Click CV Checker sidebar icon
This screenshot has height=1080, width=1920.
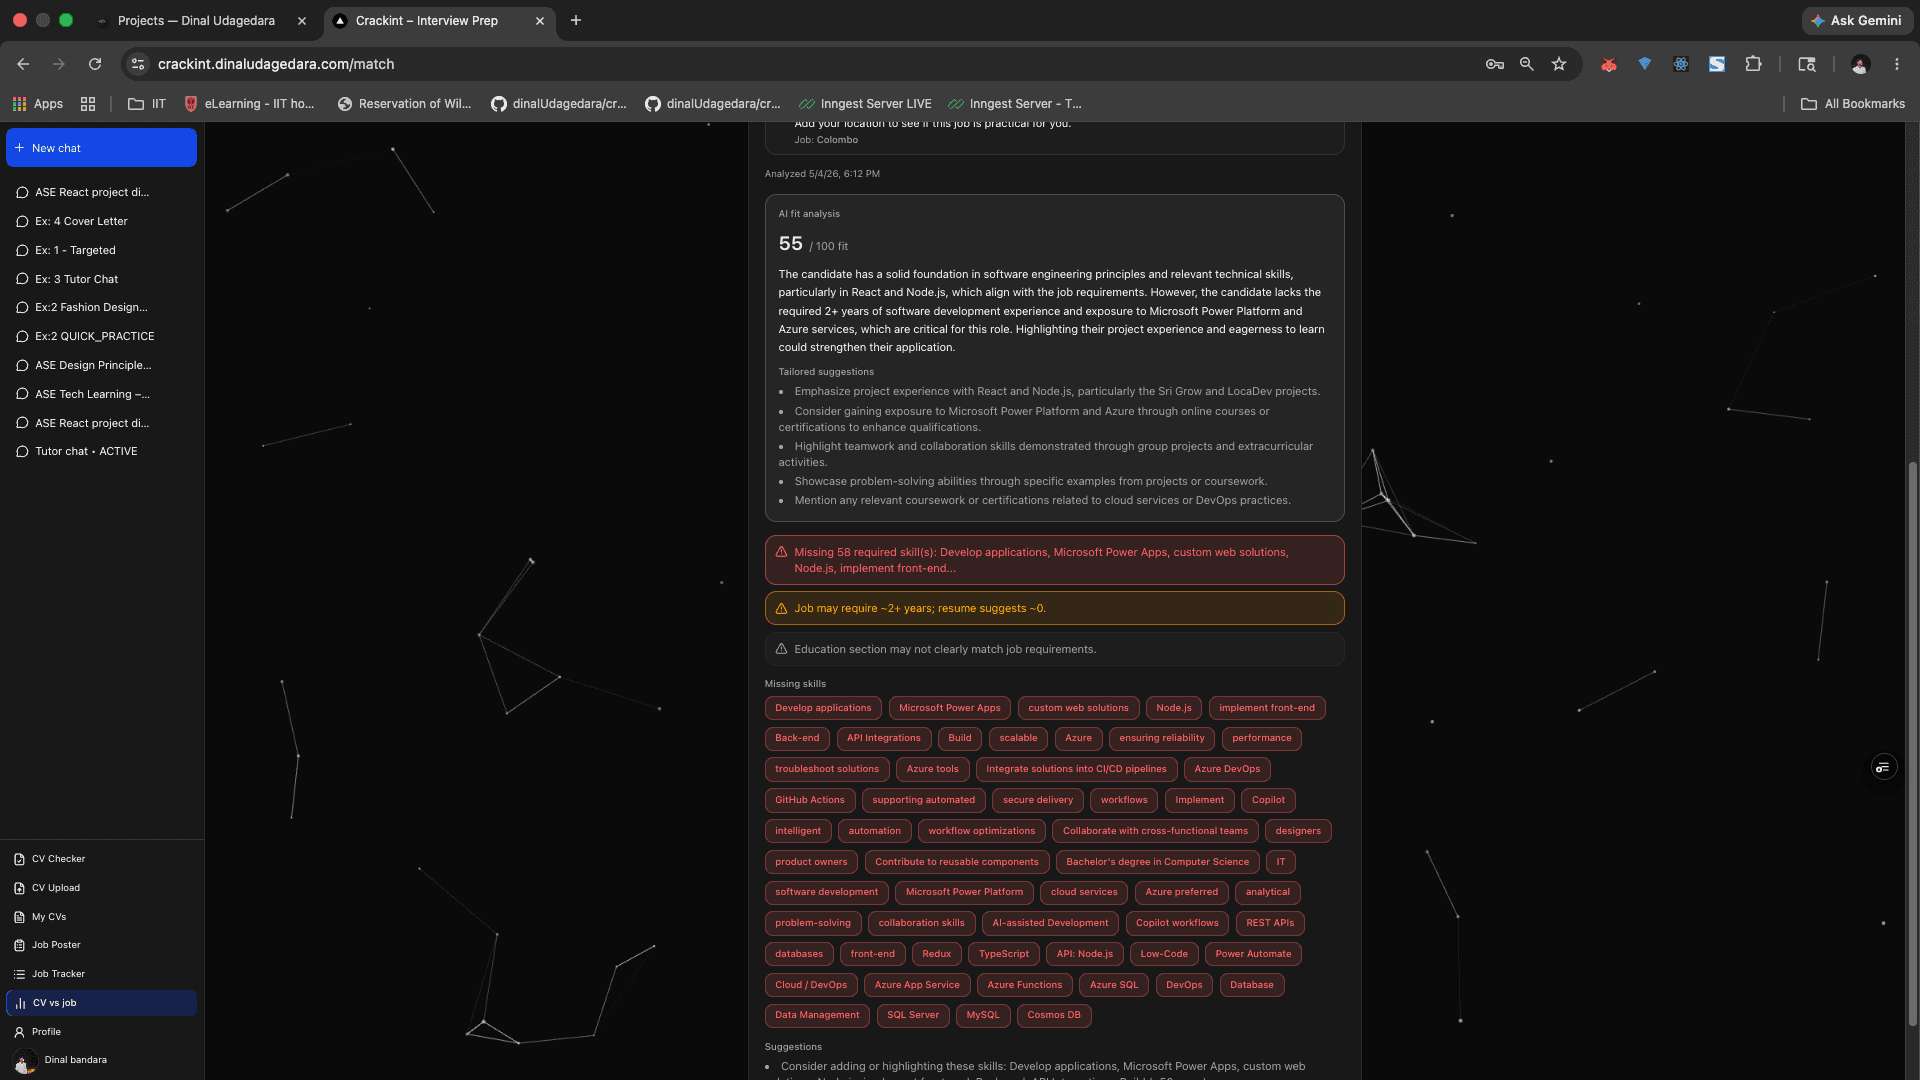pyautogui.click(x=19, y=859)
